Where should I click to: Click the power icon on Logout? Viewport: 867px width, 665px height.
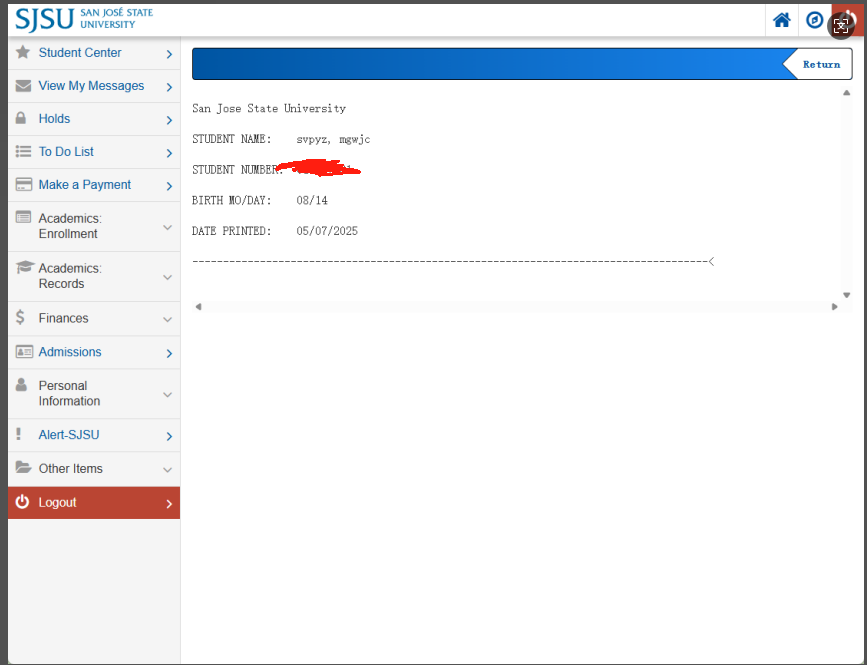tap(22, 502)
